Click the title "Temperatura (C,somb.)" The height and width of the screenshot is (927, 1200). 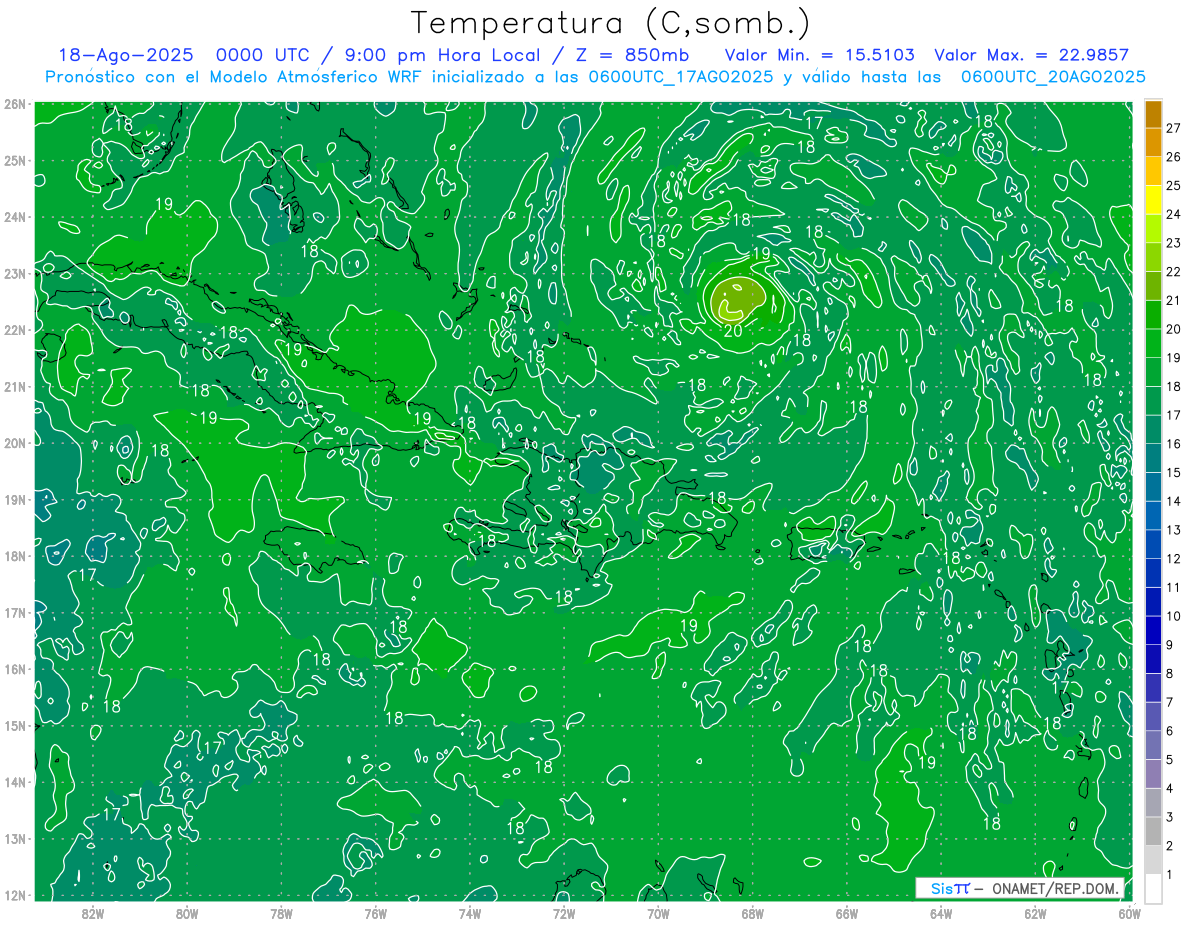(611, 23)
